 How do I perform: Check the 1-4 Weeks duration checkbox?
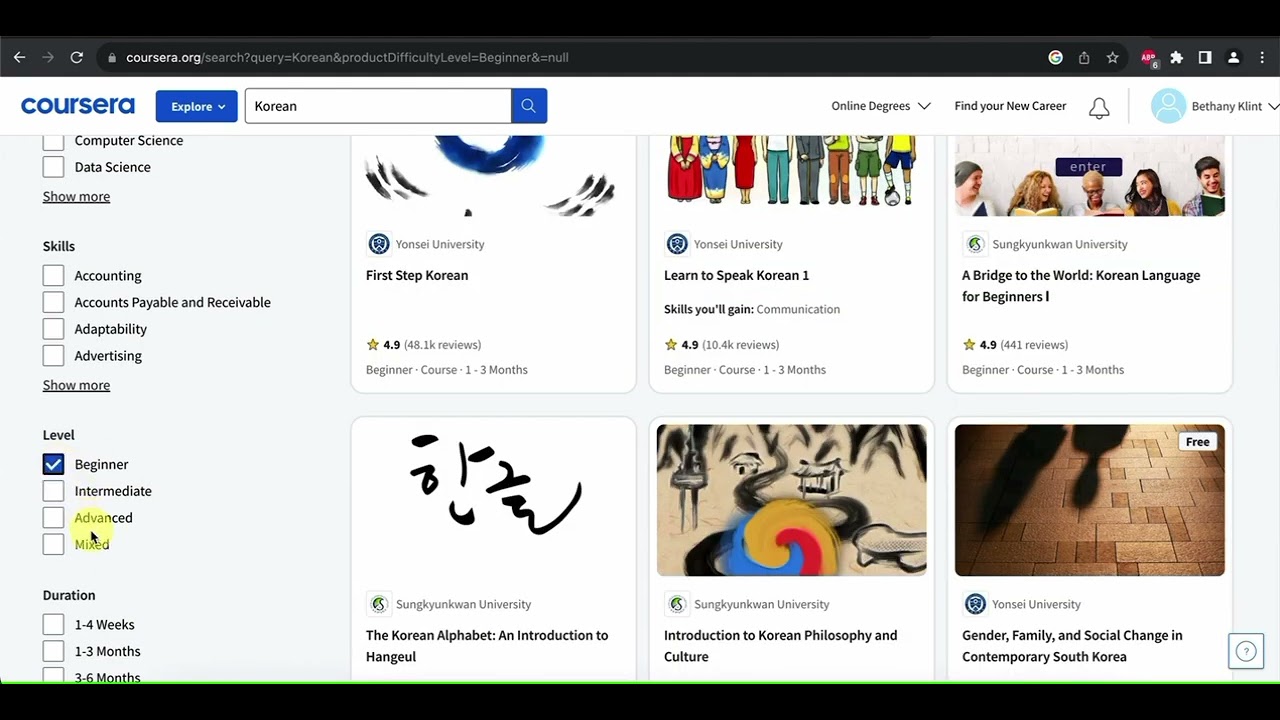click(x=53, y=624)
